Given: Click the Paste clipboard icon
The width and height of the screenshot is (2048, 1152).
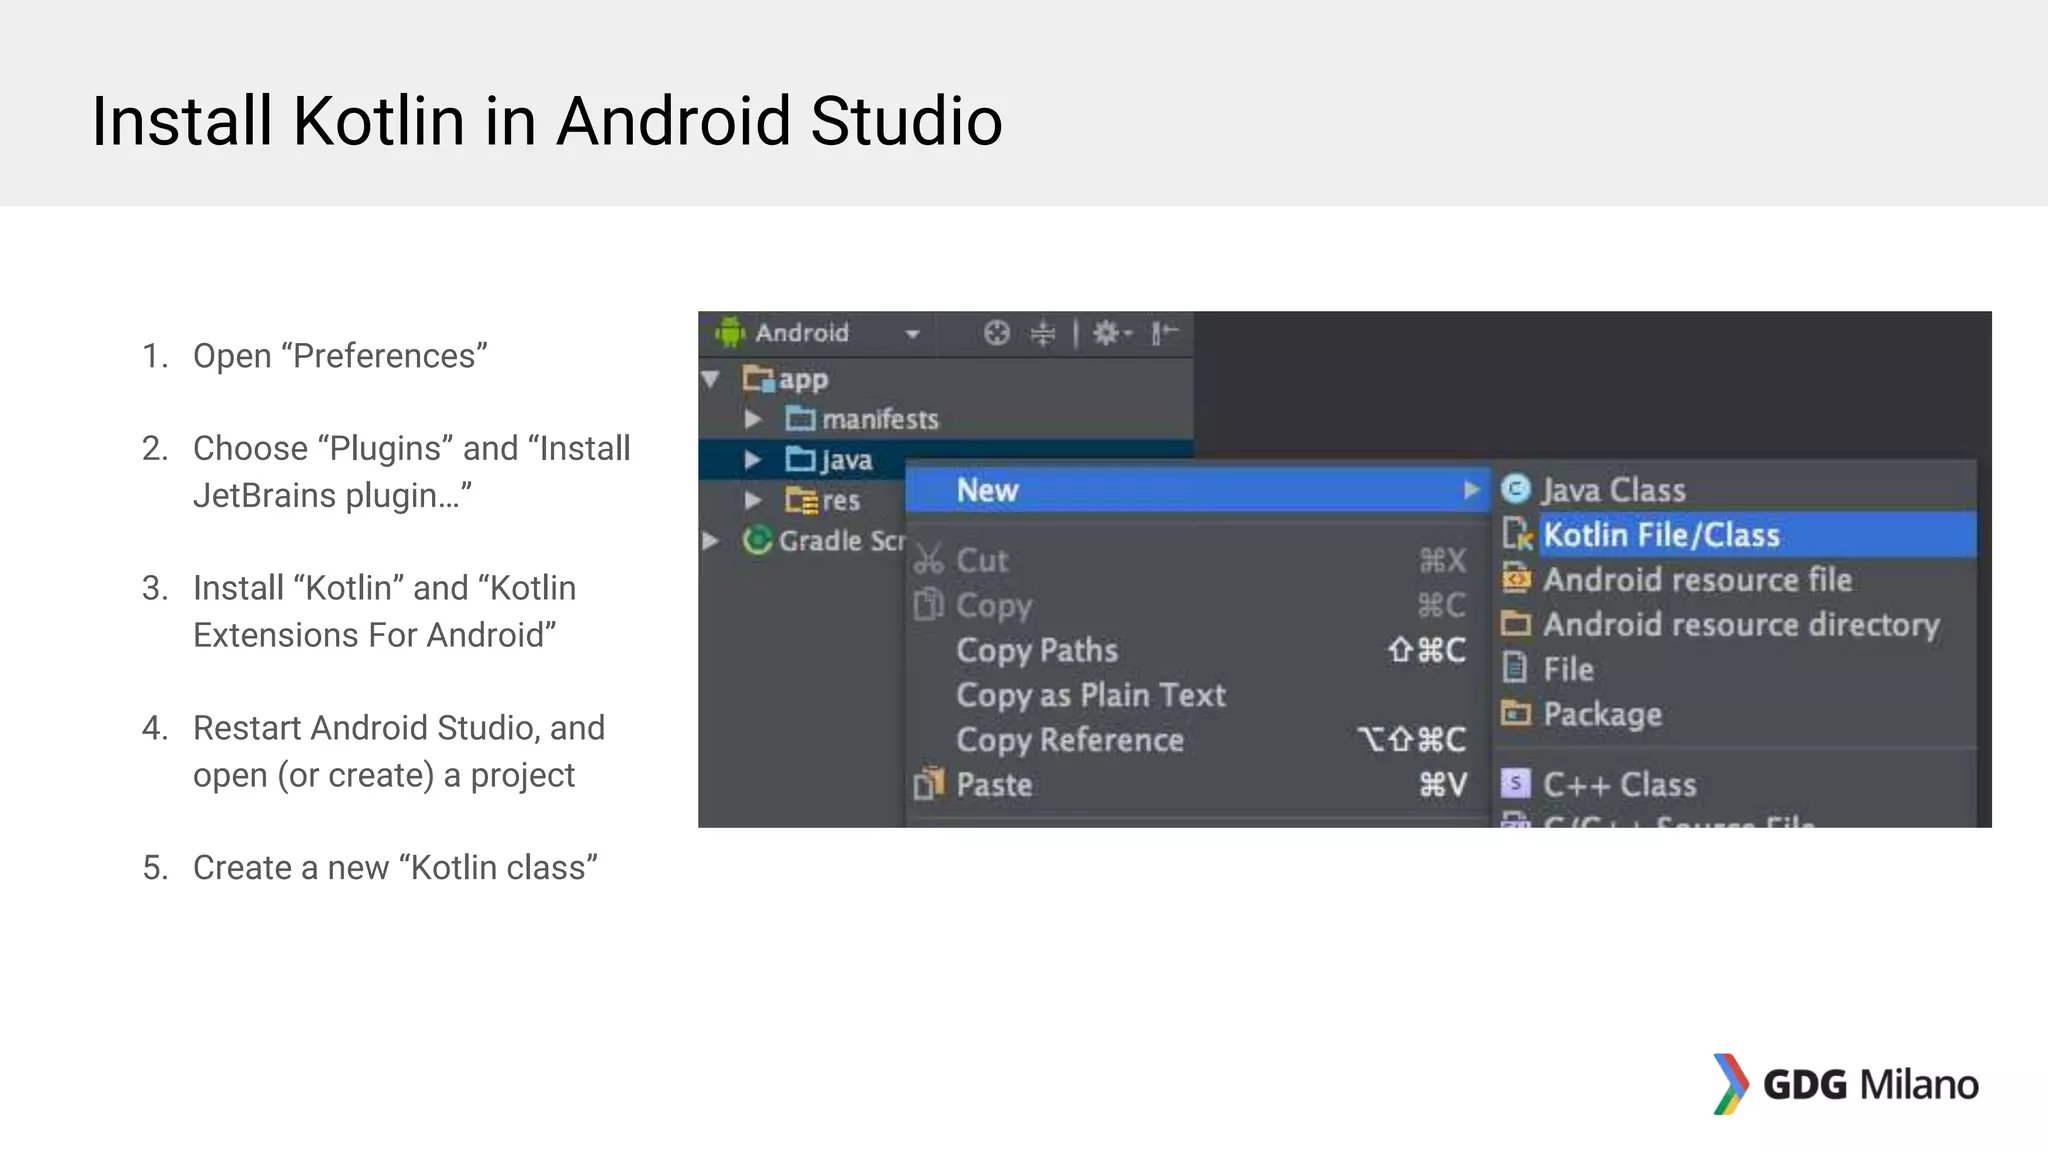Looking at the screenshot, I should pos(929,784).
